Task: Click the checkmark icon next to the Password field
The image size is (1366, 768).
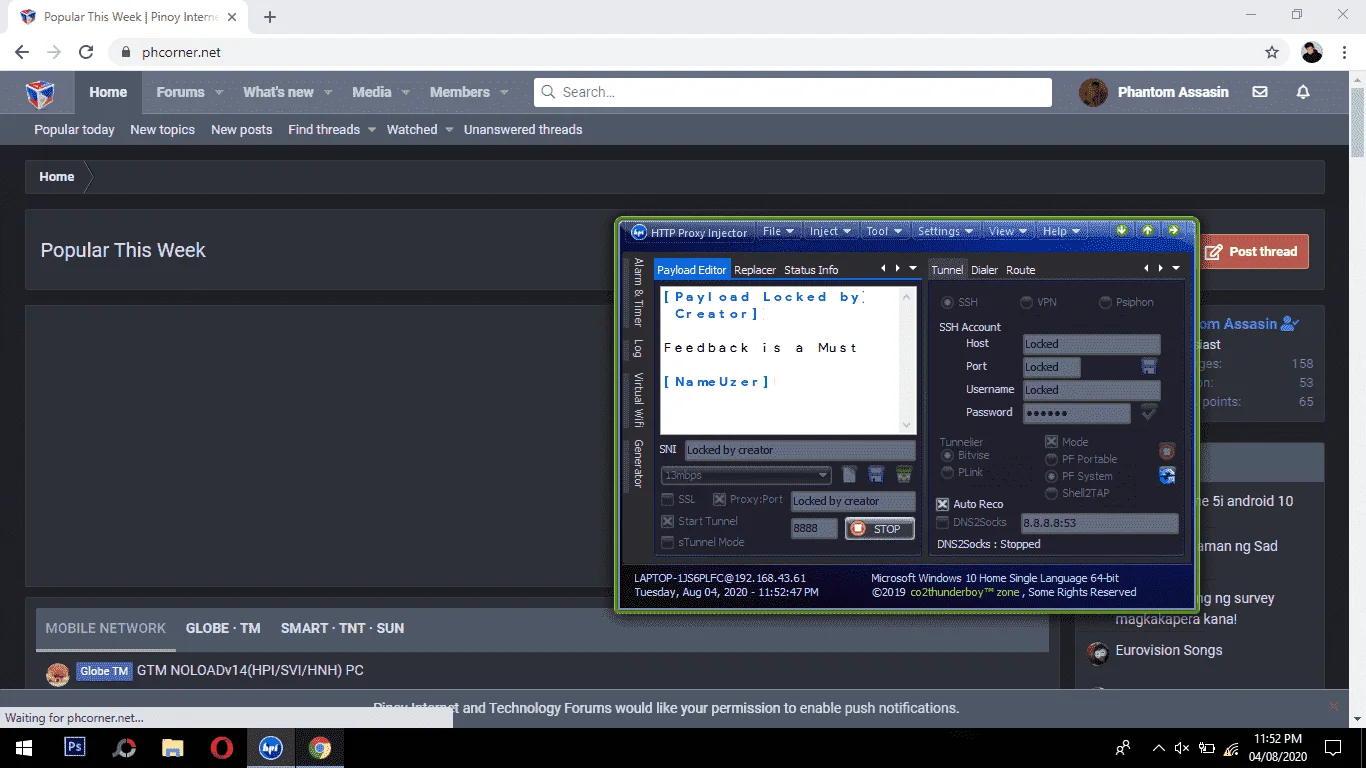Action: click(1149, 412)
